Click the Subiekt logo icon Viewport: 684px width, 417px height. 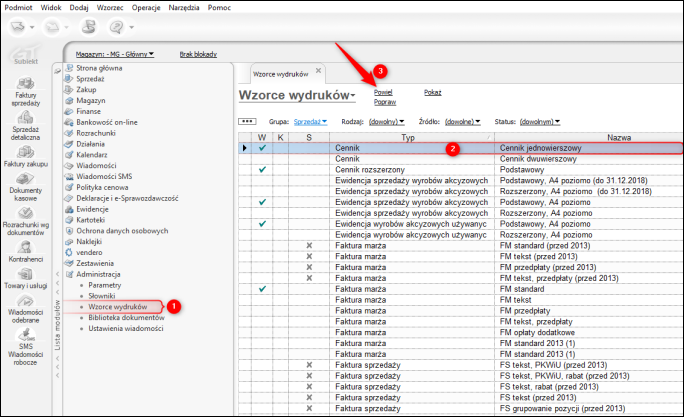click(x=26, y=55)
